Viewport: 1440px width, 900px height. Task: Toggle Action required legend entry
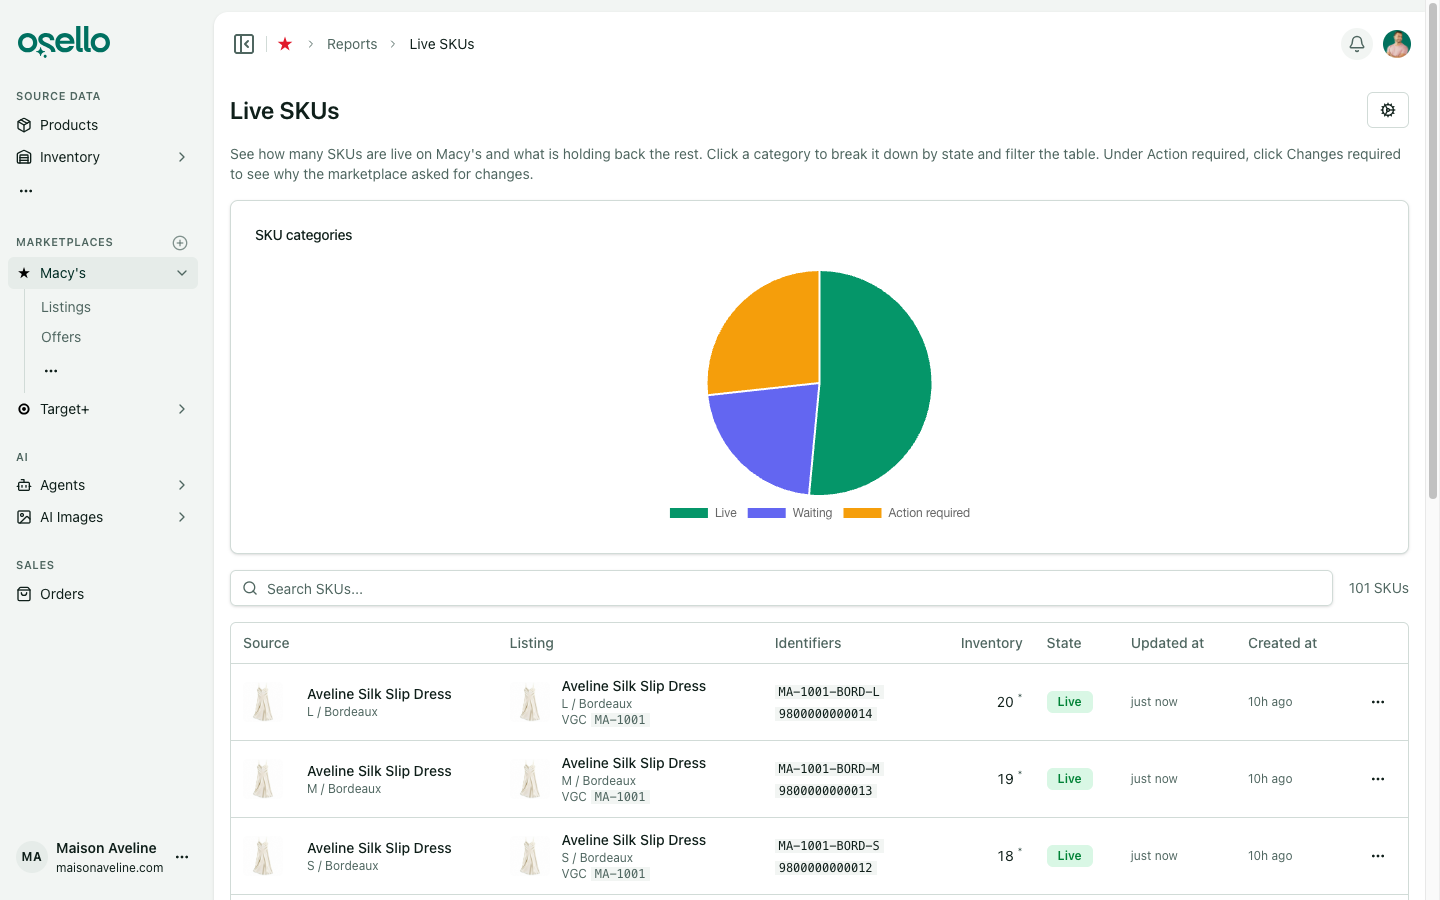click(907, 513)
